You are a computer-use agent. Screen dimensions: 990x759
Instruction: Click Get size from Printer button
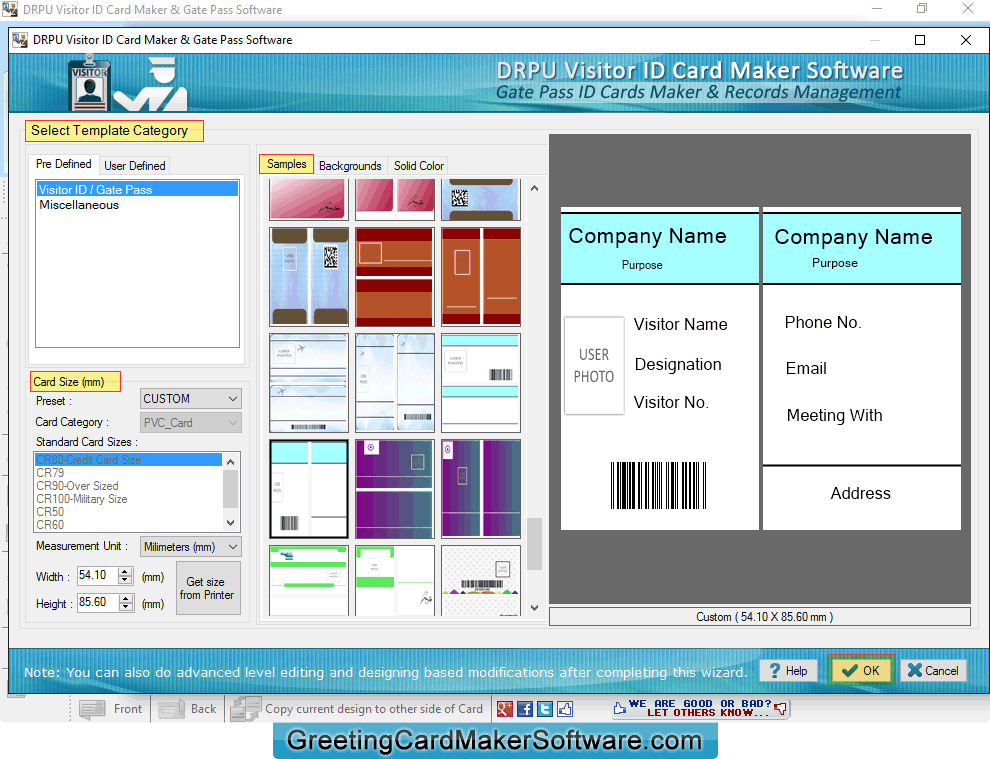[x=208, y=588]
